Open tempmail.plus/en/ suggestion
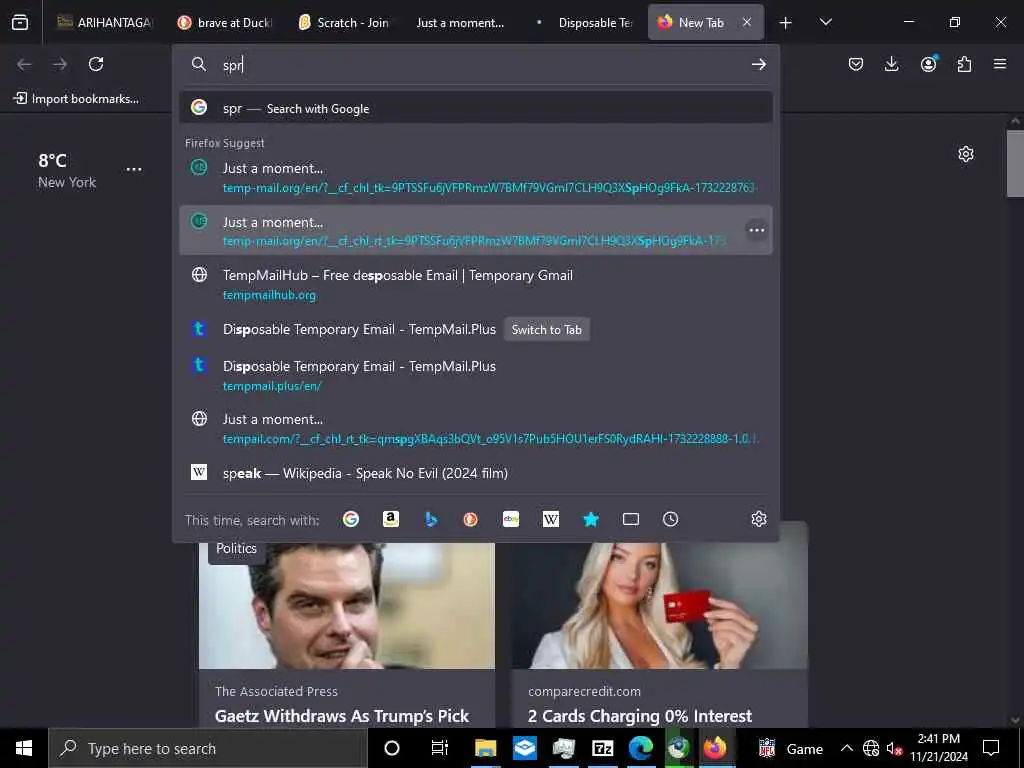The image size is (1024, 768). coord(475,376)
